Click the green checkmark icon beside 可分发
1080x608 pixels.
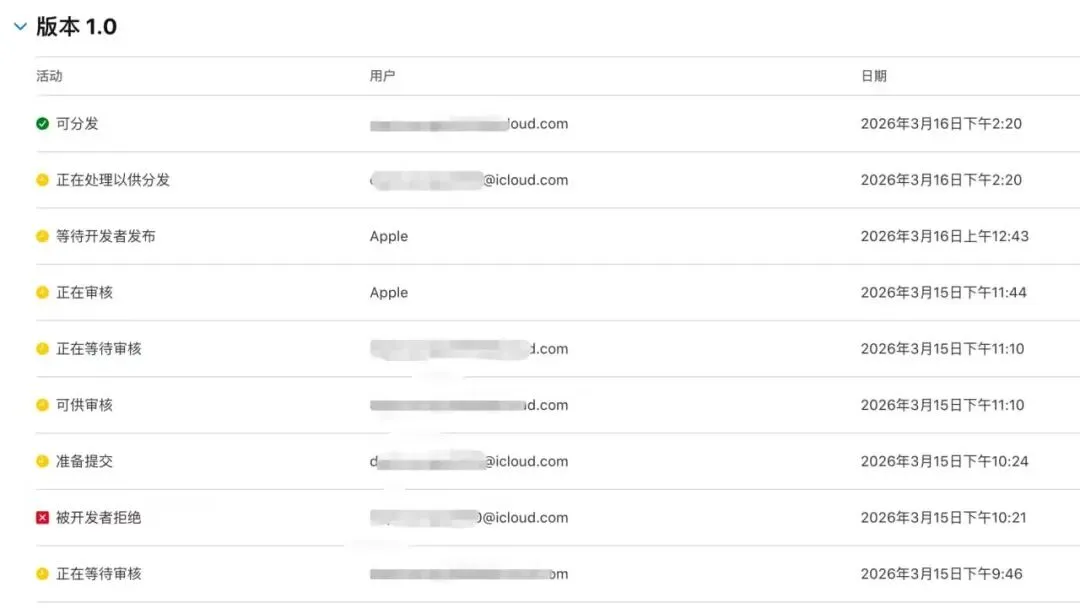[x=42, y=124]
